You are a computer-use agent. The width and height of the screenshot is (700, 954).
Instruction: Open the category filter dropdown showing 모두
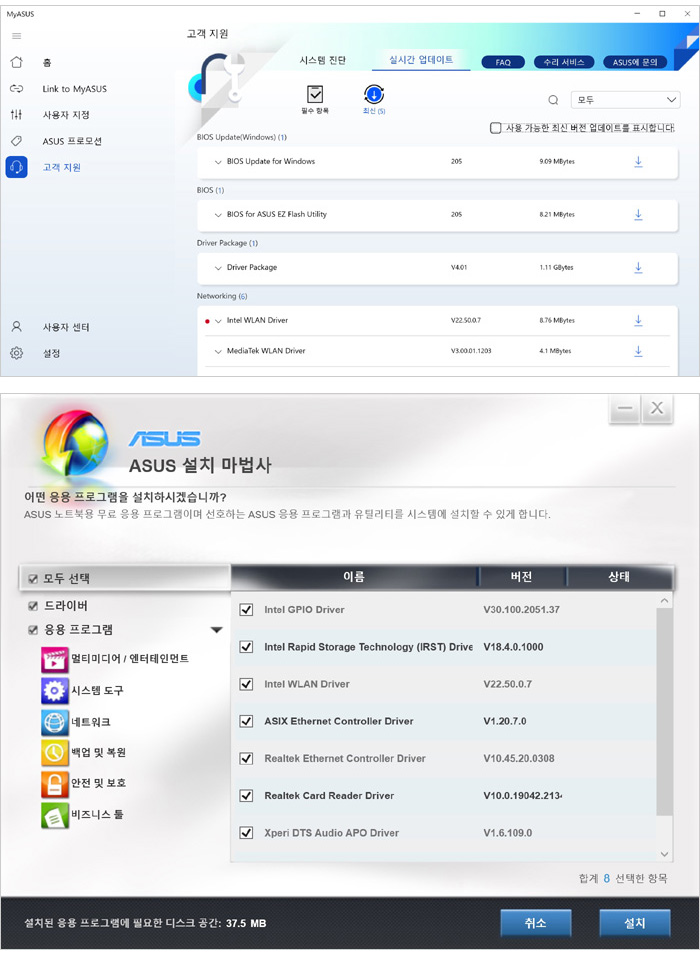pos(625,100)
